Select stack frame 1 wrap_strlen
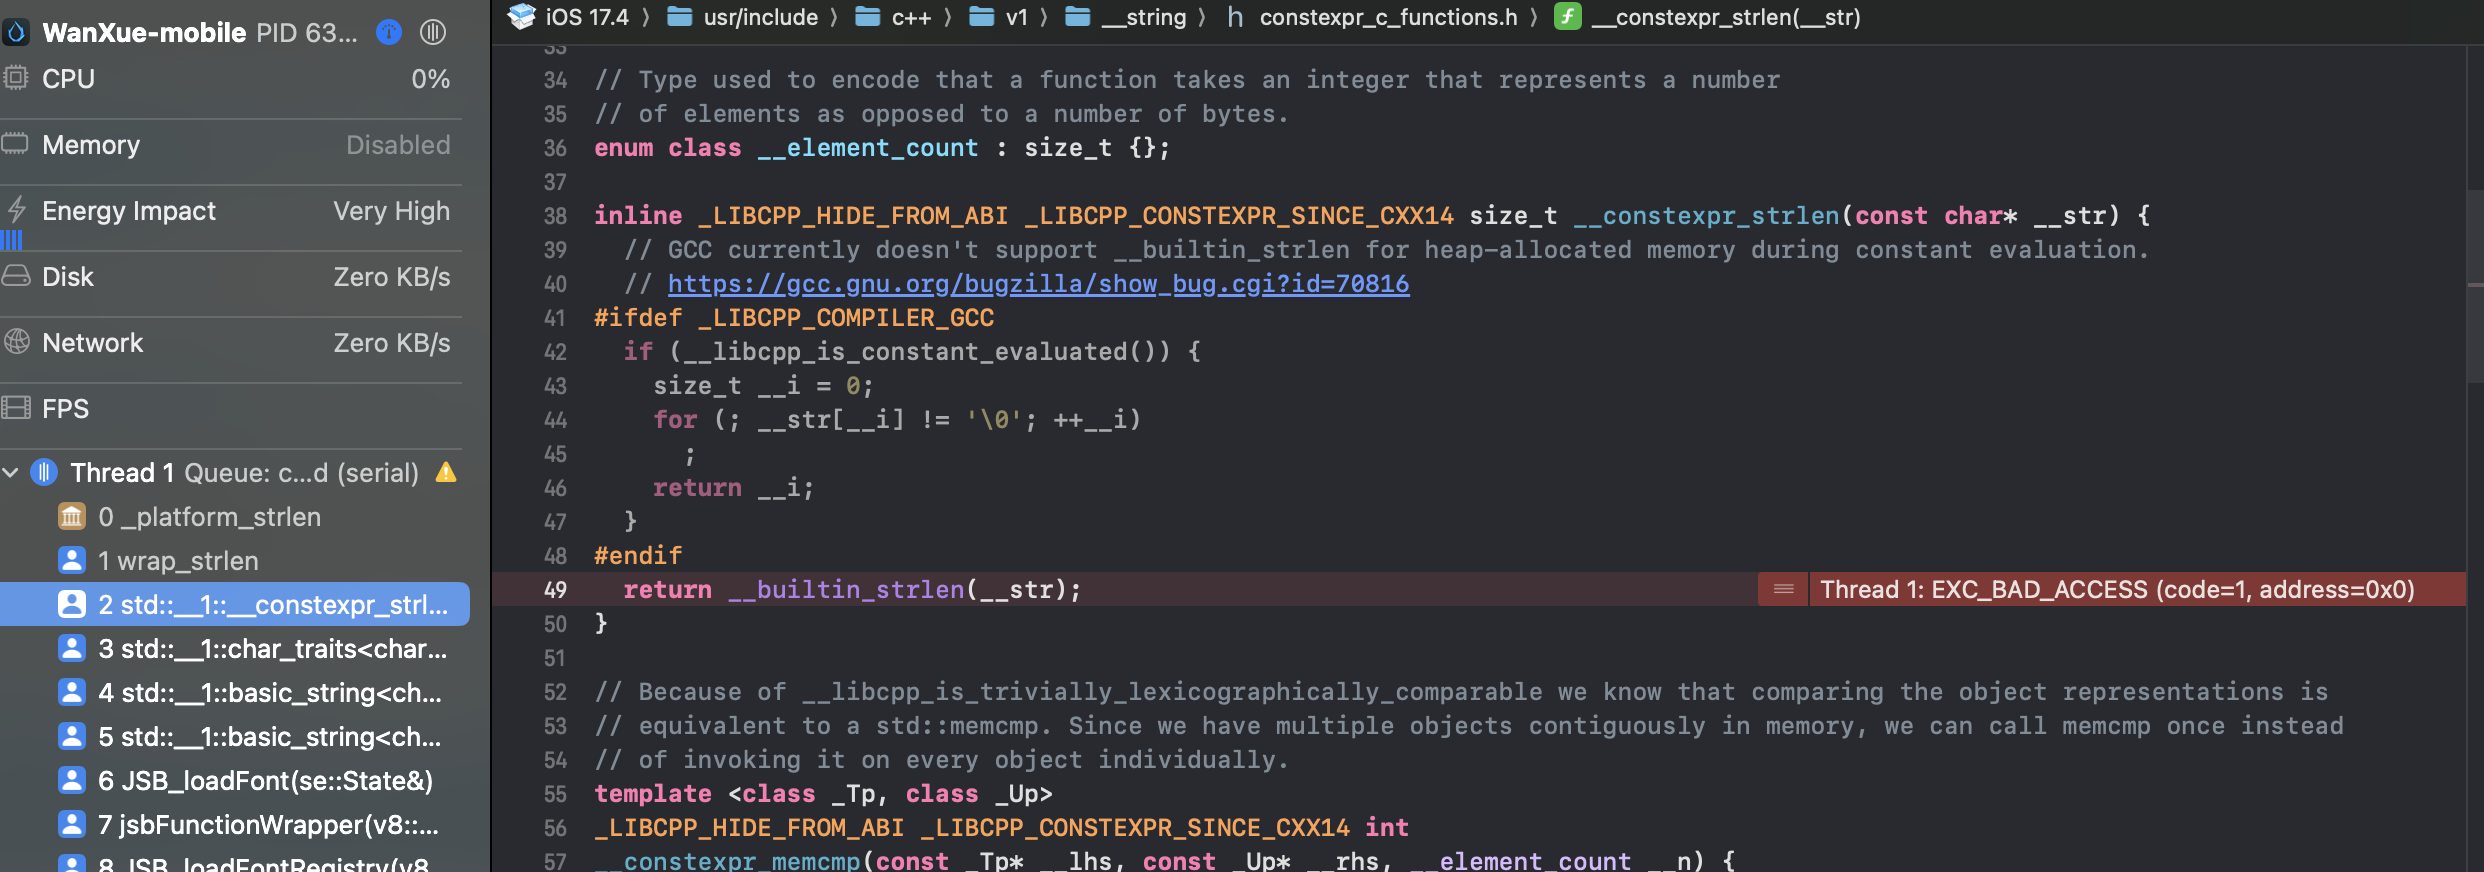 [234, 561]
